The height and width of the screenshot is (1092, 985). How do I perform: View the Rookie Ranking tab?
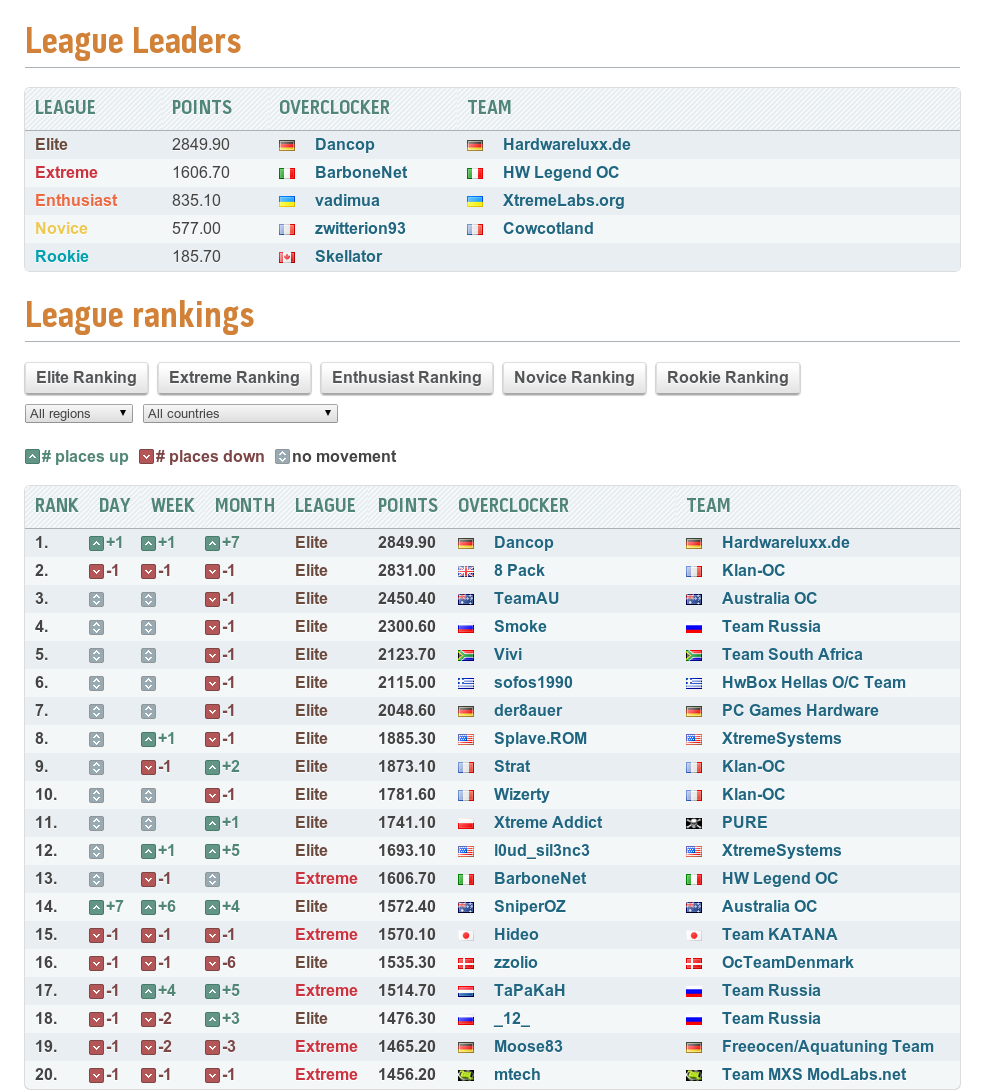point(727,377)
